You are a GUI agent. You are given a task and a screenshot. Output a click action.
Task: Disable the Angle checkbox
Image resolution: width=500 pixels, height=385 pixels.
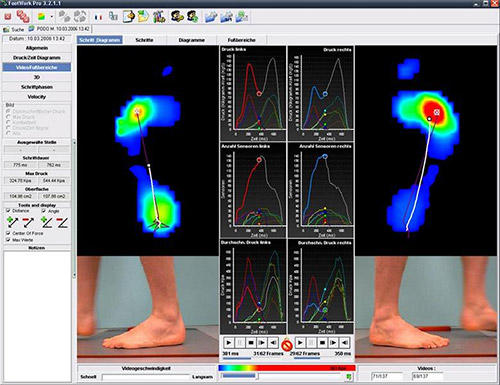coord(44,211)
